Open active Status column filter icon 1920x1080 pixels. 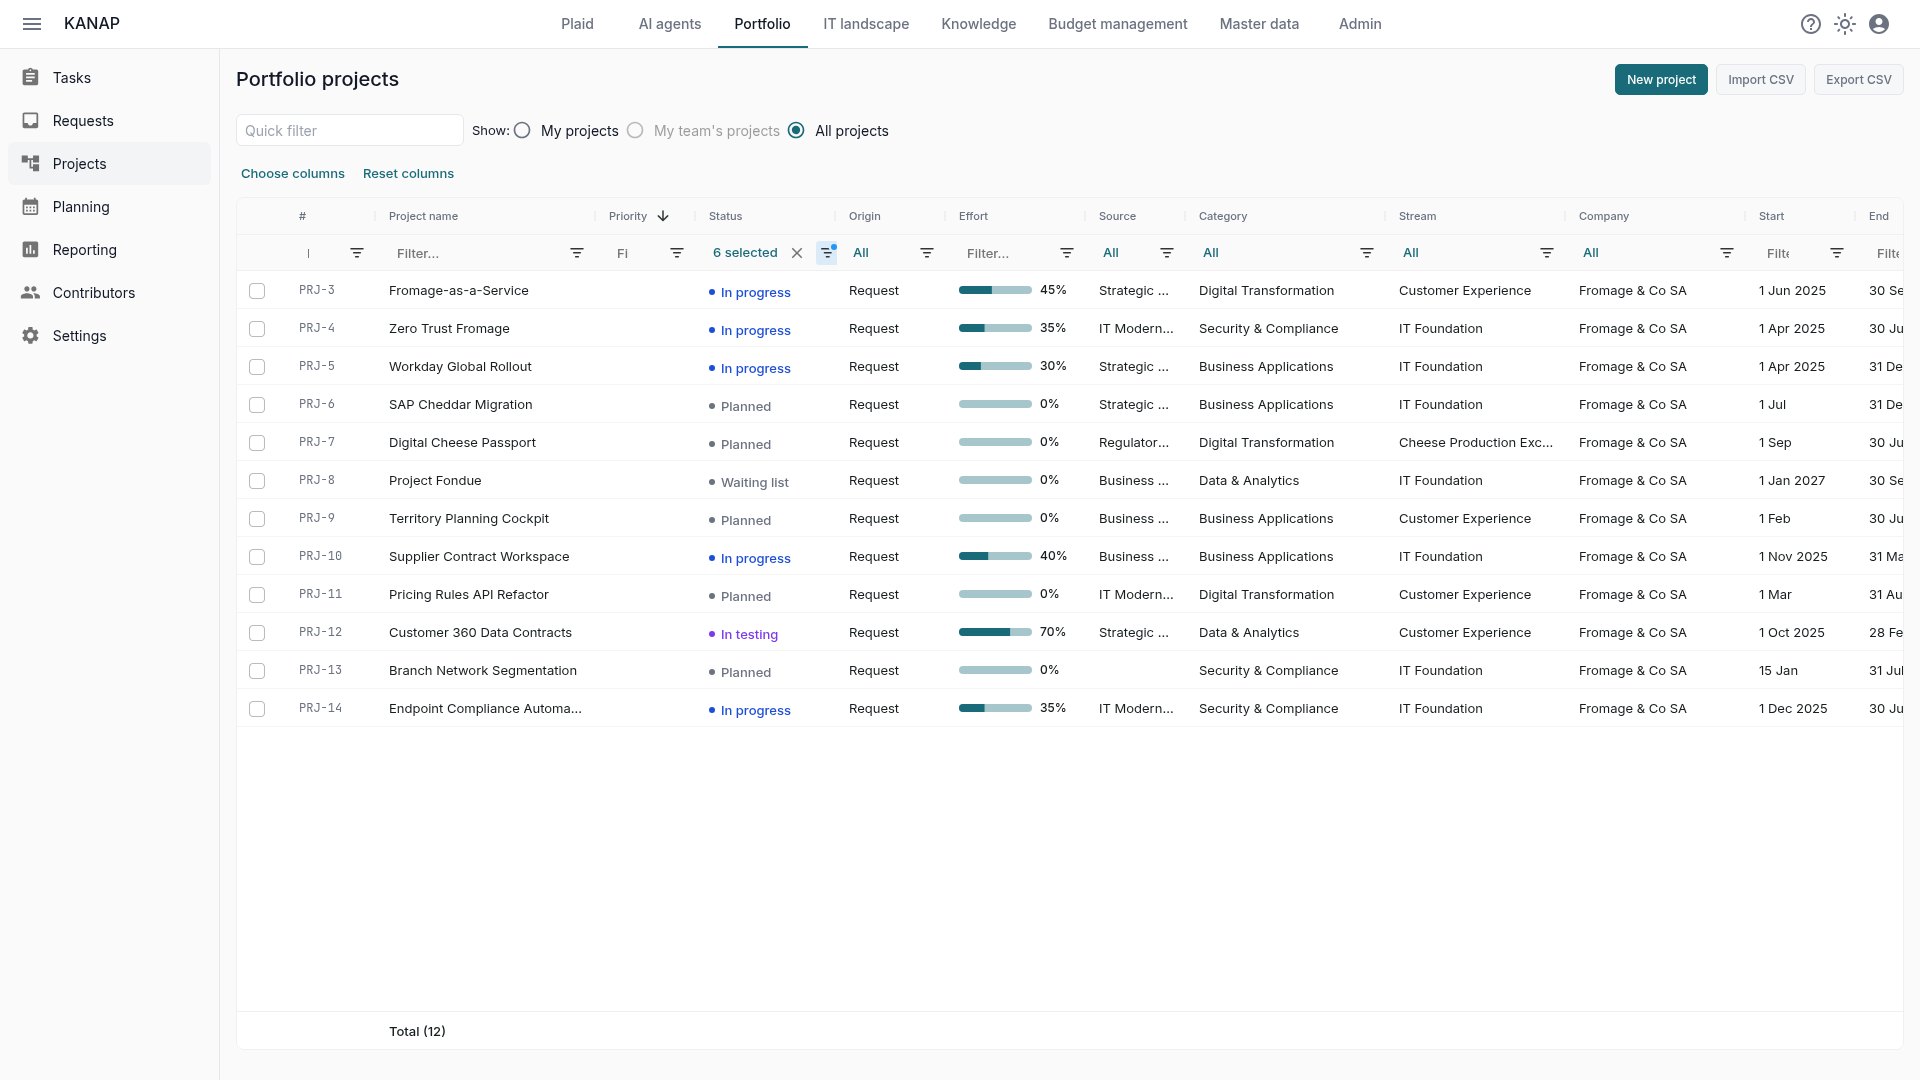pos(827,253)
